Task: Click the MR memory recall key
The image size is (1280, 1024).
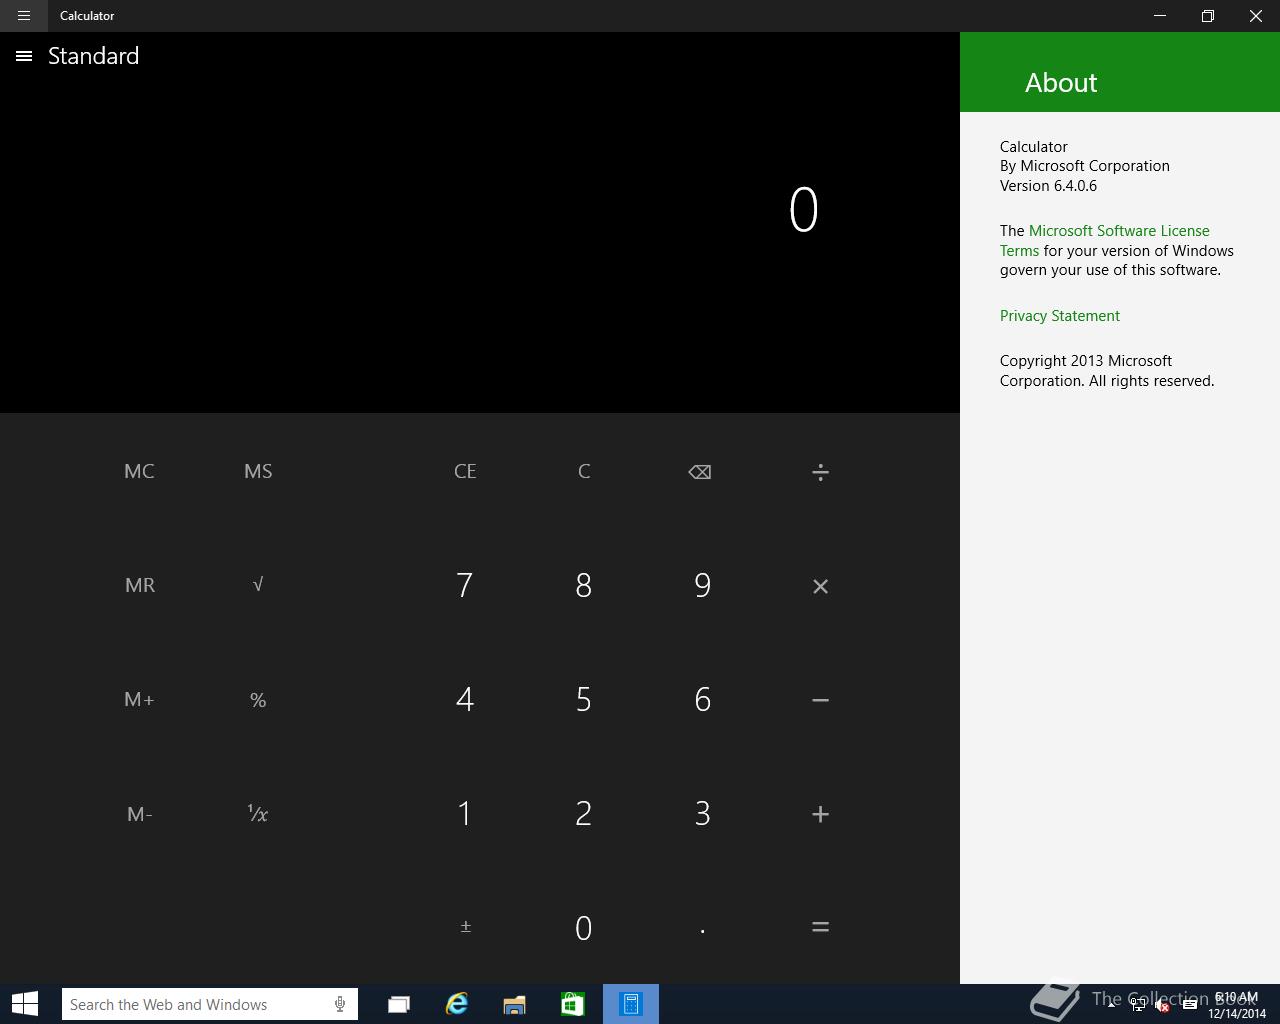Action: (139, 585)
